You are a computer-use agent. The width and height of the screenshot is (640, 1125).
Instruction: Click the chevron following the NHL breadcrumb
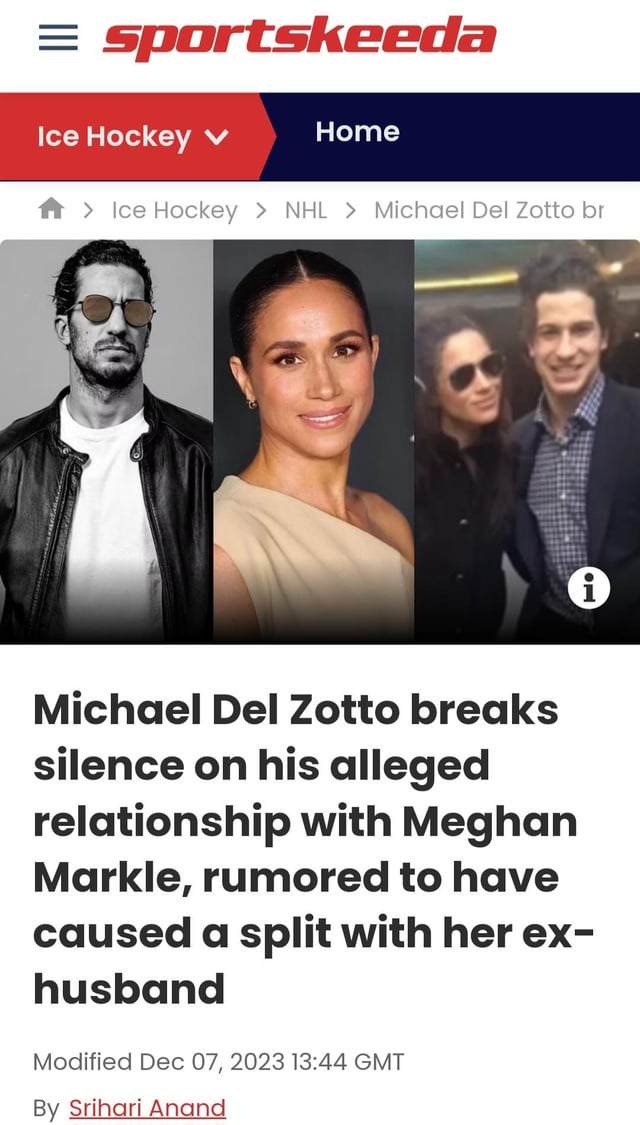[351, 210]
